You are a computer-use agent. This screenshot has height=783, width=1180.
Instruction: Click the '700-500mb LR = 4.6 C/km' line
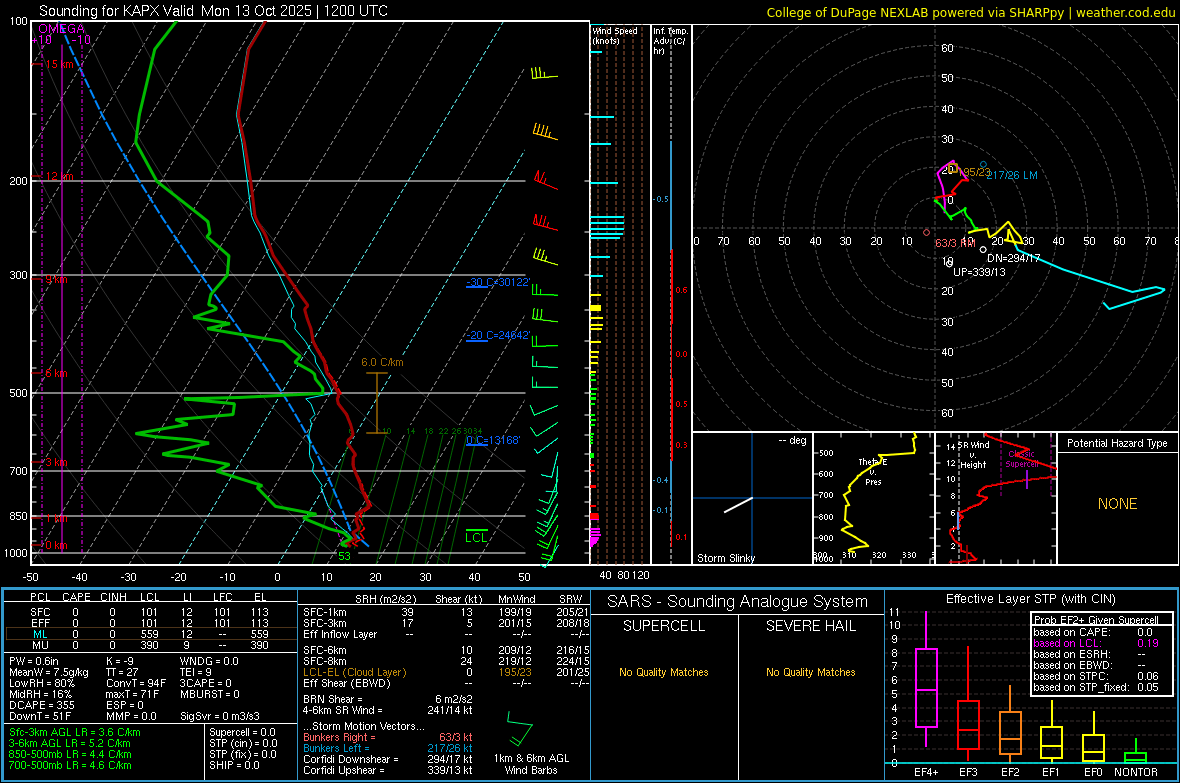click(70, 765)
